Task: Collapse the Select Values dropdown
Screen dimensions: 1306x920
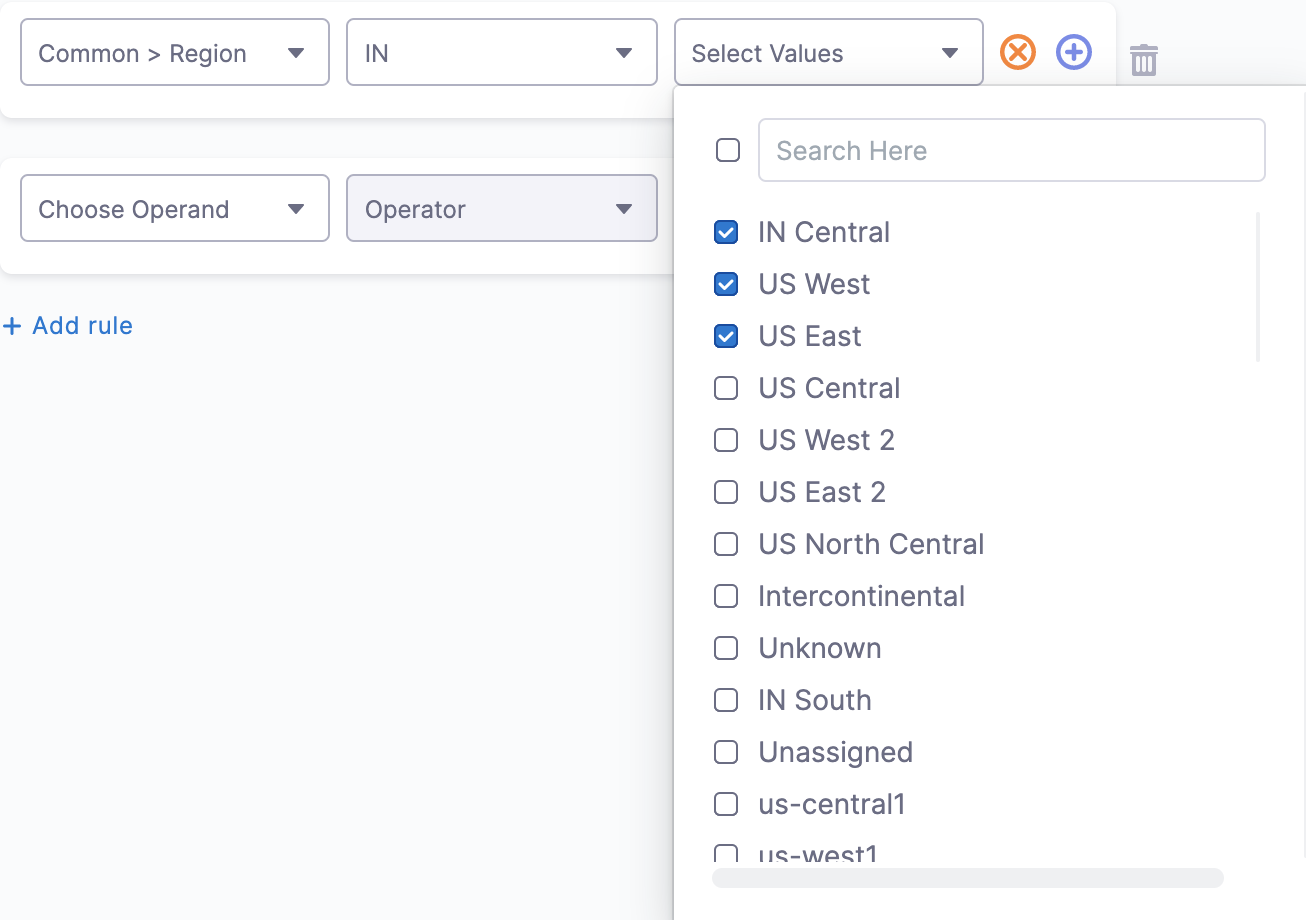Action: 829,52
